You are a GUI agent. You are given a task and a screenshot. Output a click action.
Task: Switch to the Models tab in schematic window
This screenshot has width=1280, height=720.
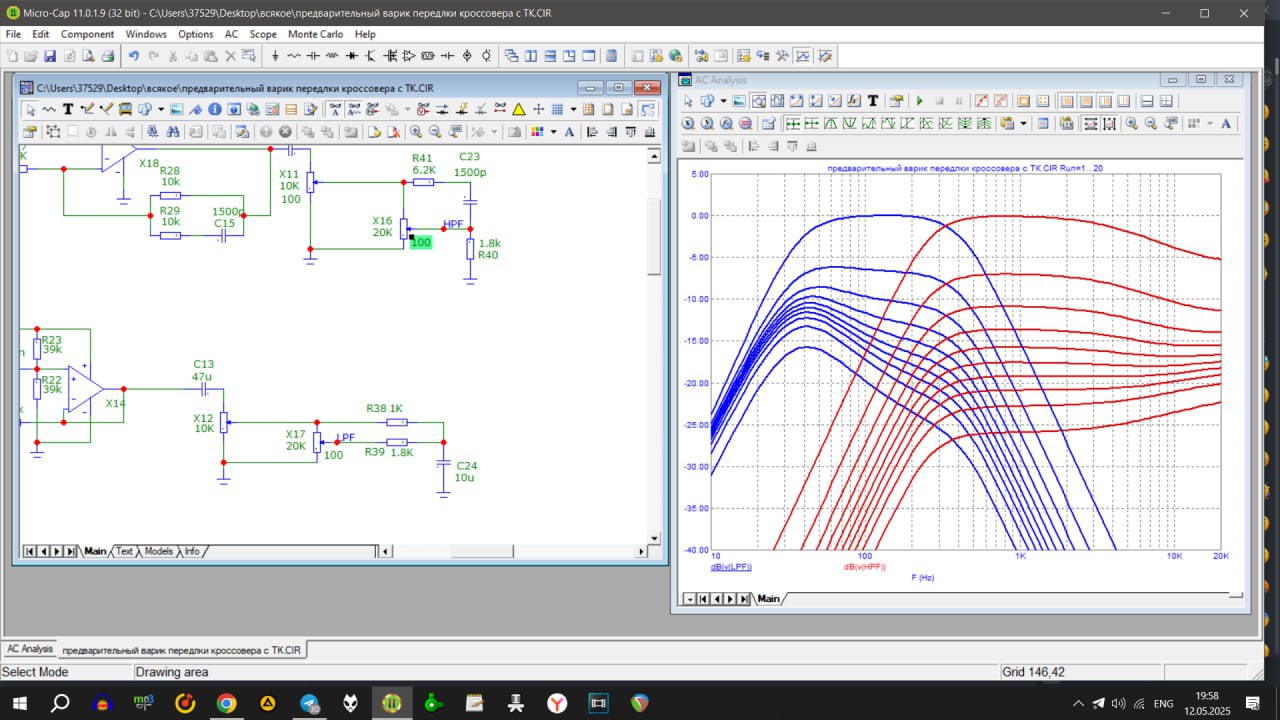(x=158, y=551)
